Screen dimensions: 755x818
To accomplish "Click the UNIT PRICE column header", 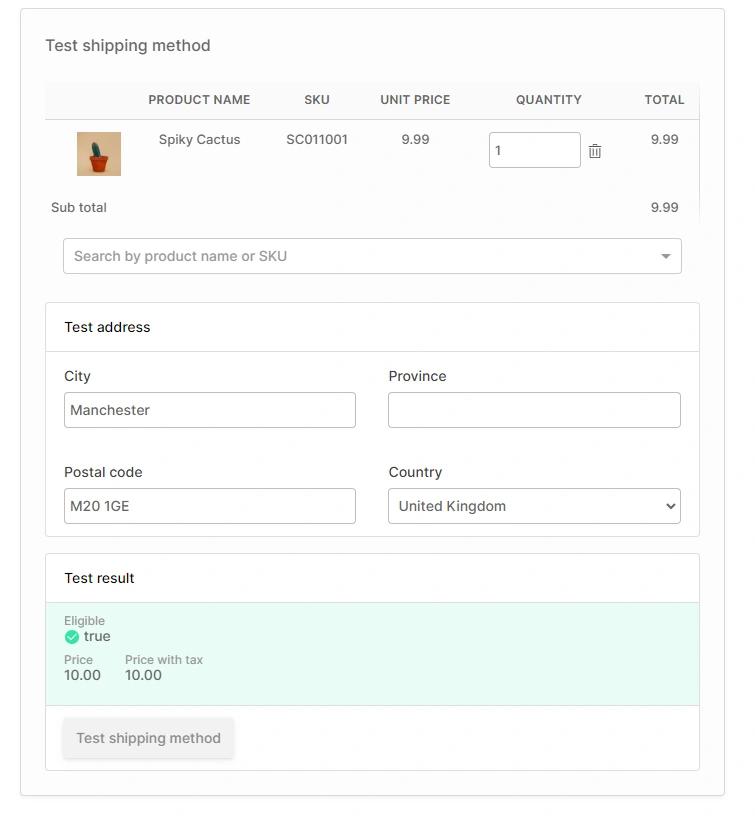I will tap(414, 100).
